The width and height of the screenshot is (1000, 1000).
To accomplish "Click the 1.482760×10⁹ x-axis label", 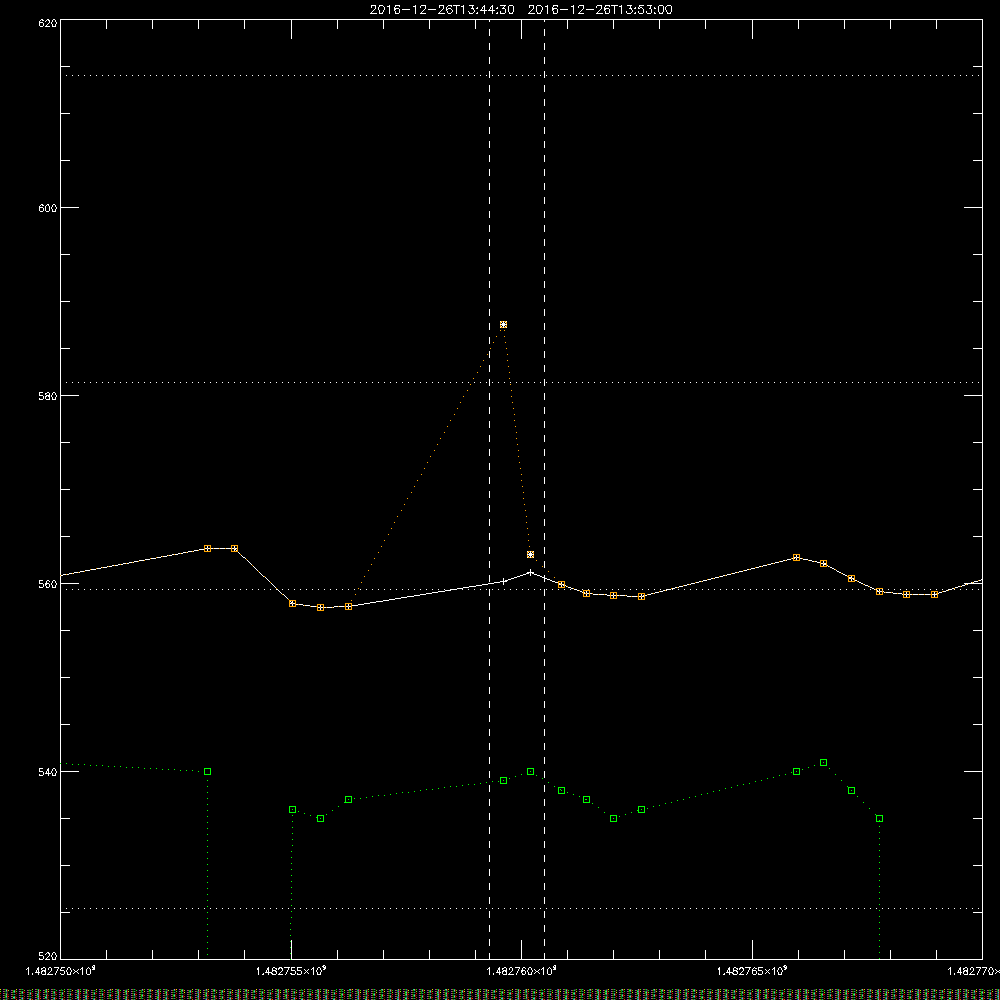I will [522, 971].
